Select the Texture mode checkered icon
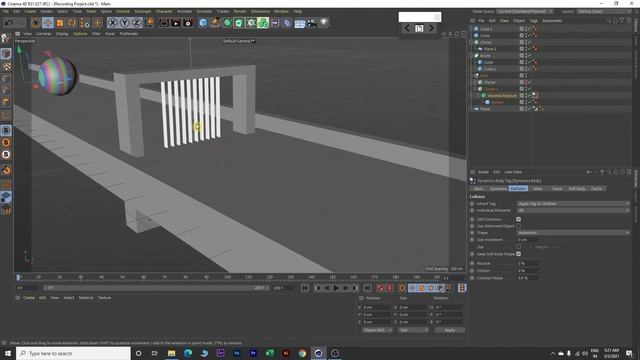Screen dimensions: 640x360 (6, 66)
